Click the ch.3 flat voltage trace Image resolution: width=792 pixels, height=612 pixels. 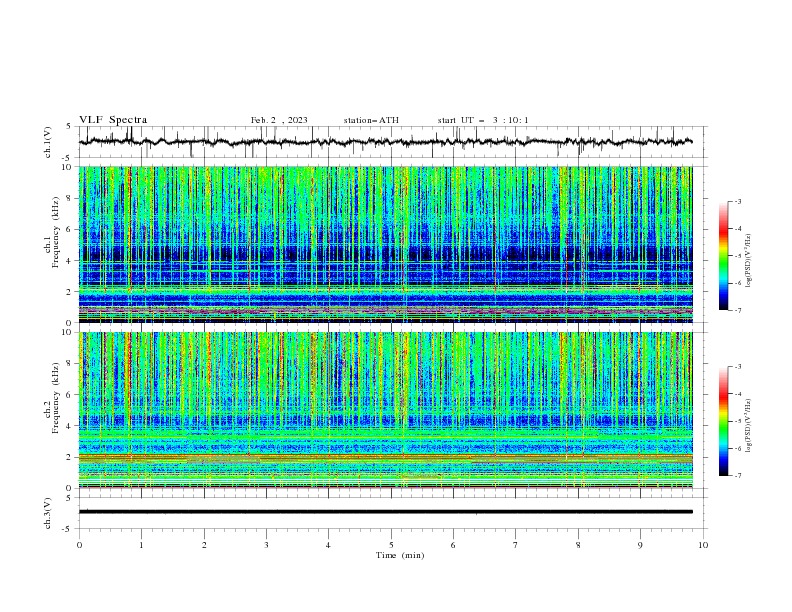[386, 512]
